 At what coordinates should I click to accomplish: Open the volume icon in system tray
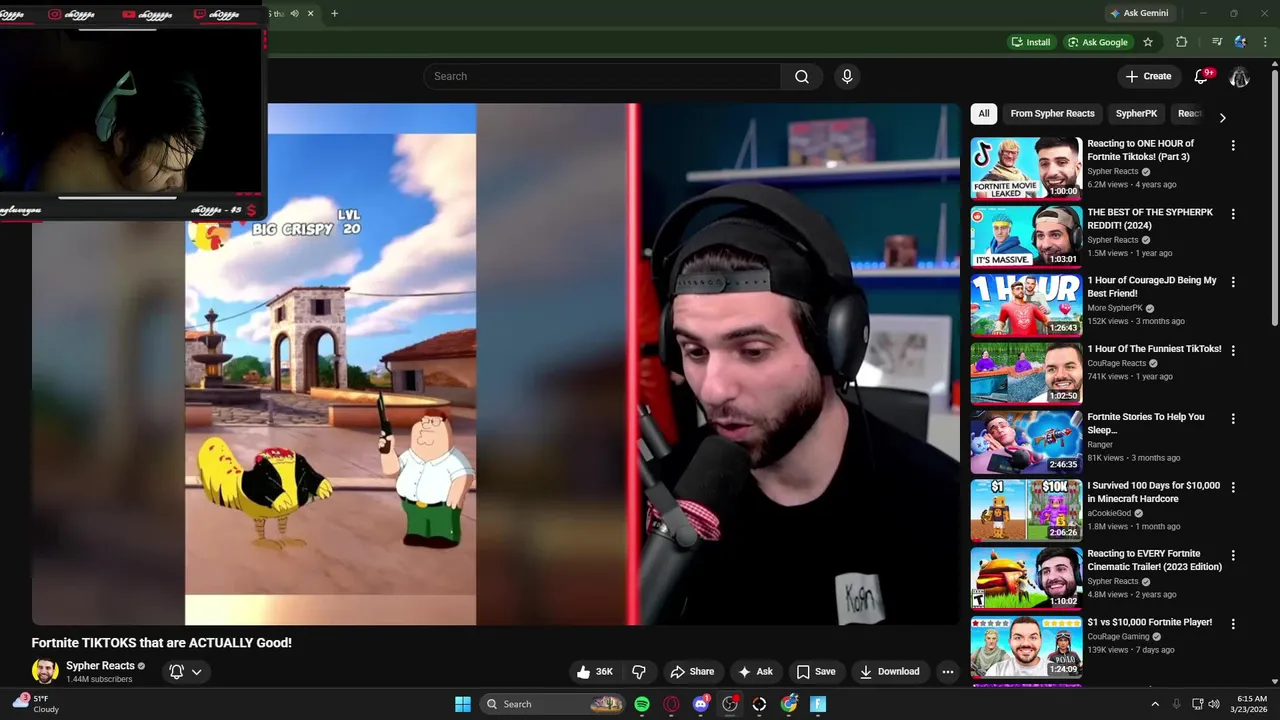(x=1215, y=704)
